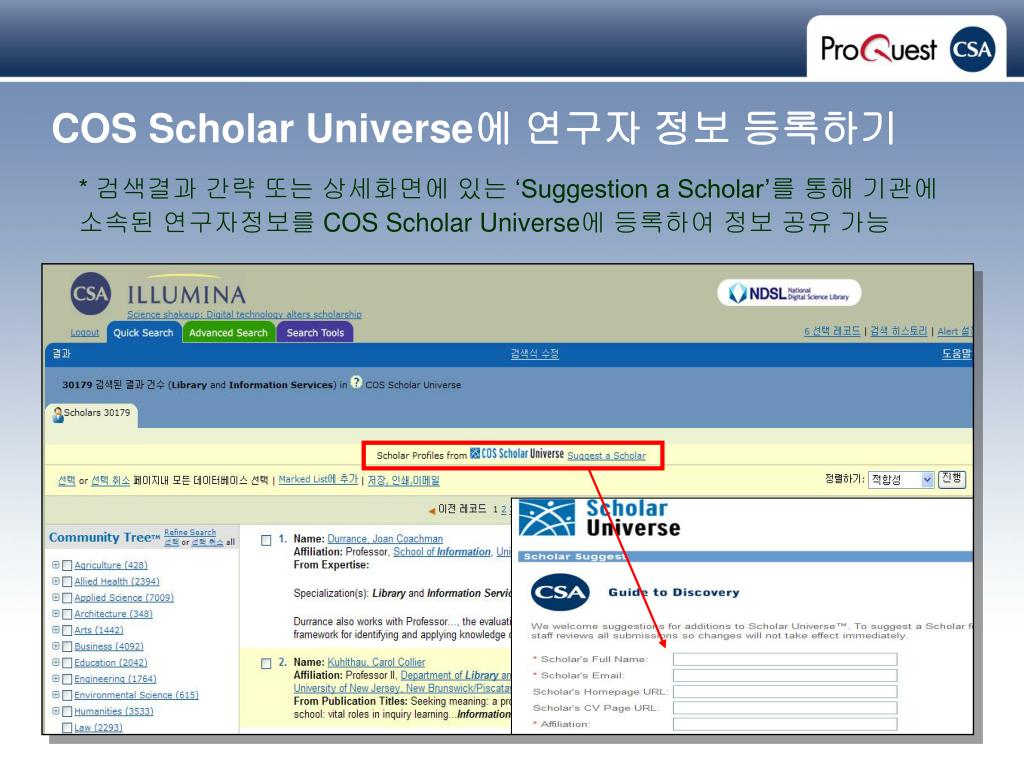Viewport: 1024px width, 768px height.
Task: Click the Refine Search link
Action: click(x=190, y=533)
